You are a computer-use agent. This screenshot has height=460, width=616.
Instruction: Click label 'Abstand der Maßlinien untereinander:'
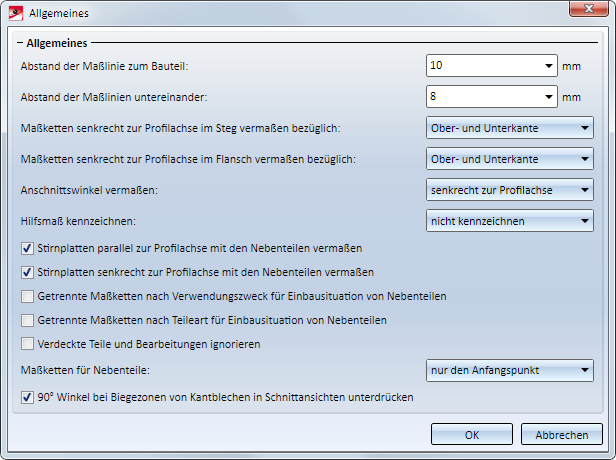pyautogui.click(x=114, y=97)
